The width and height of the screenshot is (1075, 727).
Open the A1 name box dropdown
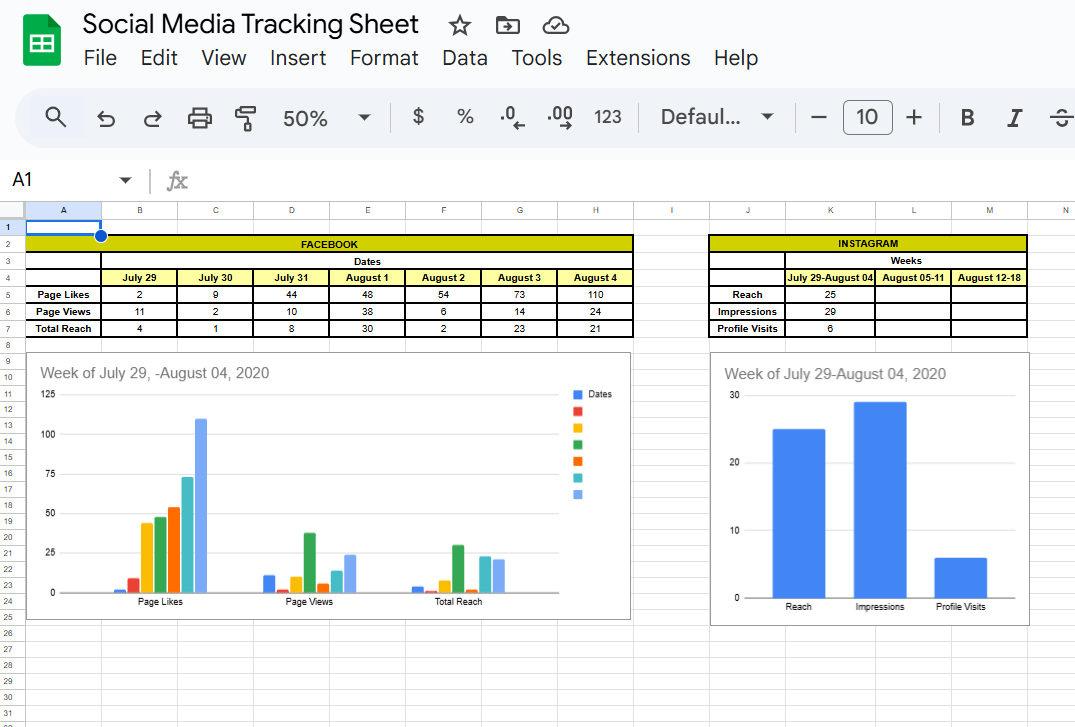(x=125, y=180)
